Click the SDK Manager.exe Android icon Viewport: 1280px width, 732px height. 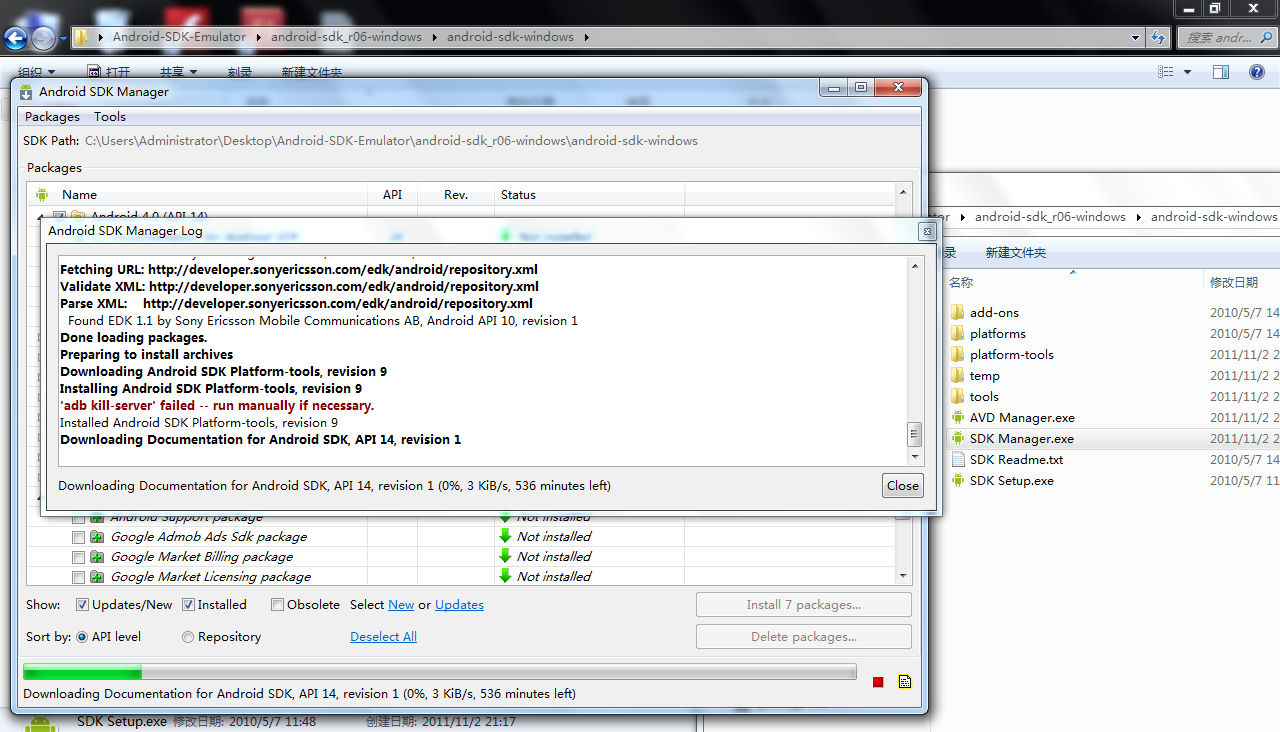[x=957, y=439]
